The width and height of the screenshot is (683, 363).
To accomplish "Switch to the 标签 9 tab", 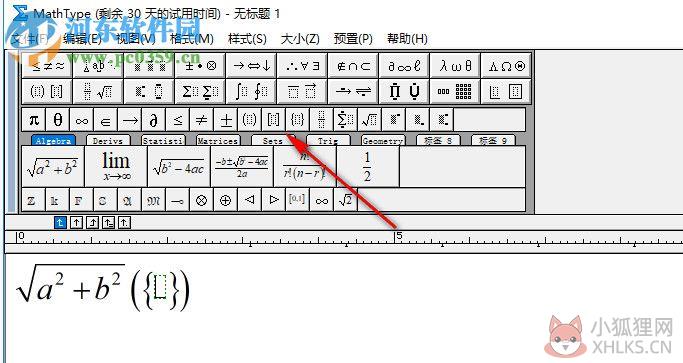I will pos(493,141).
